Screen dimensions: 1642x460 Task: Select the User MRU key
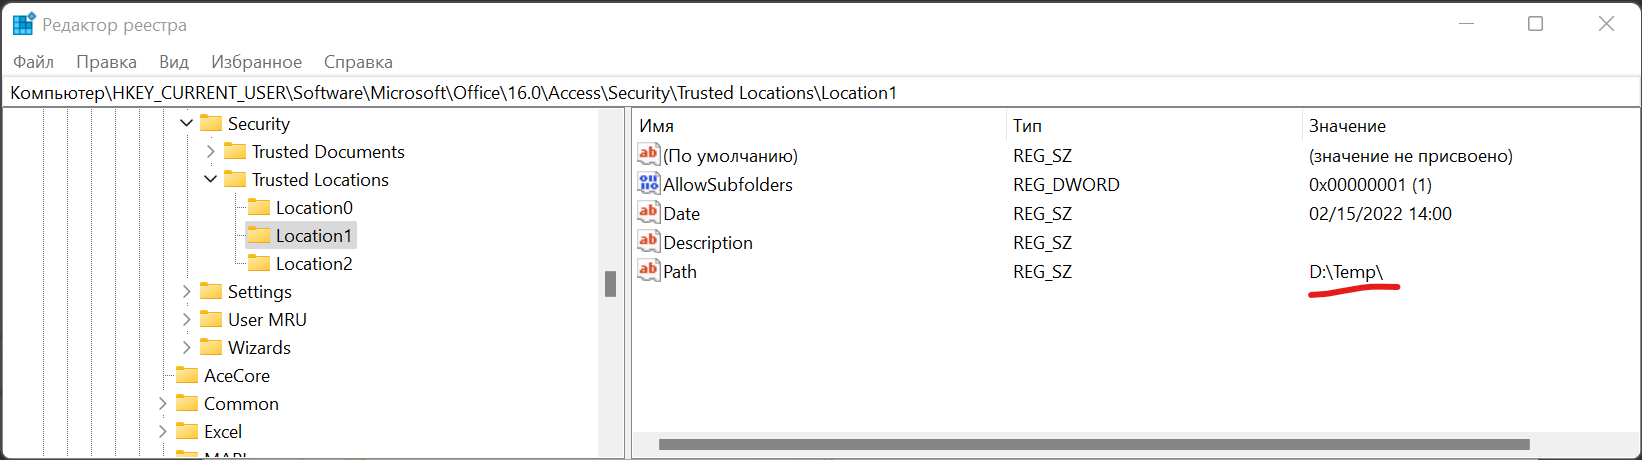tap(267, 319)
